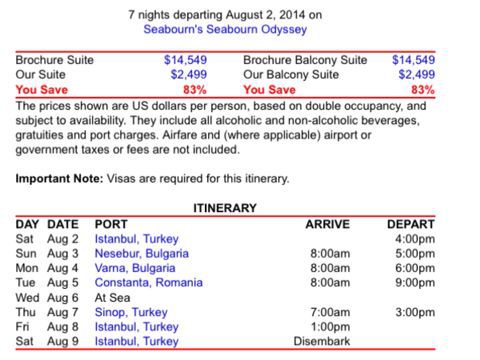
Task: Open the Constanta, Romania port link
Action: click(x=149, y=283)
